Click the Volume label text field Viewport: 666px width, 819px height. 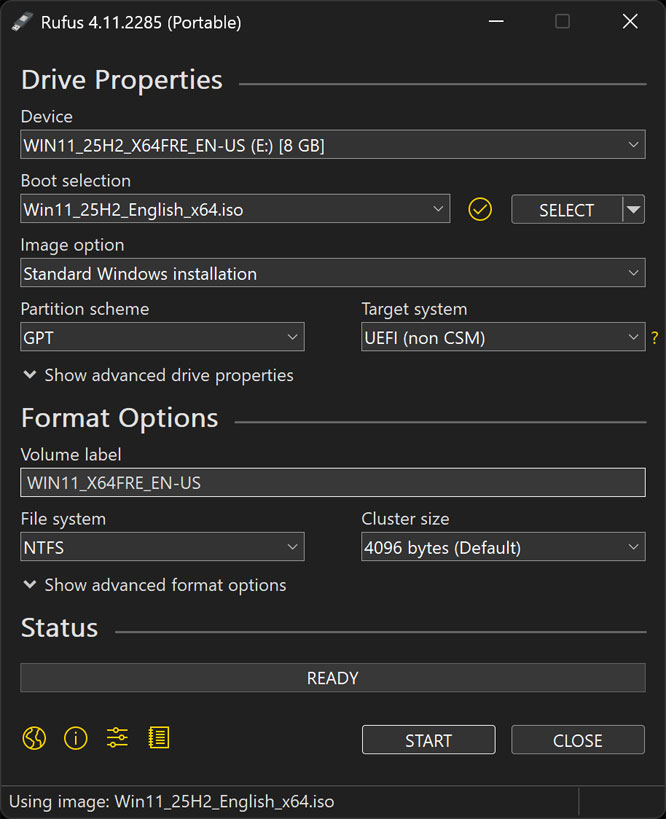(332, 483)
